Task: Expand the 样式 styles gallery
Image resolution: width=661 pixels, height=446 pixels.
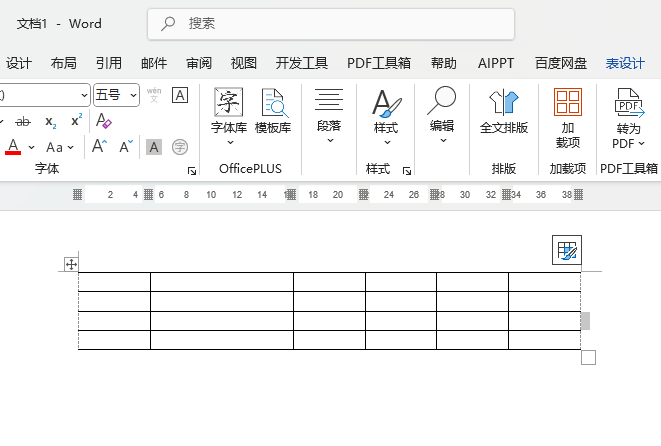Action: [386, 116]
